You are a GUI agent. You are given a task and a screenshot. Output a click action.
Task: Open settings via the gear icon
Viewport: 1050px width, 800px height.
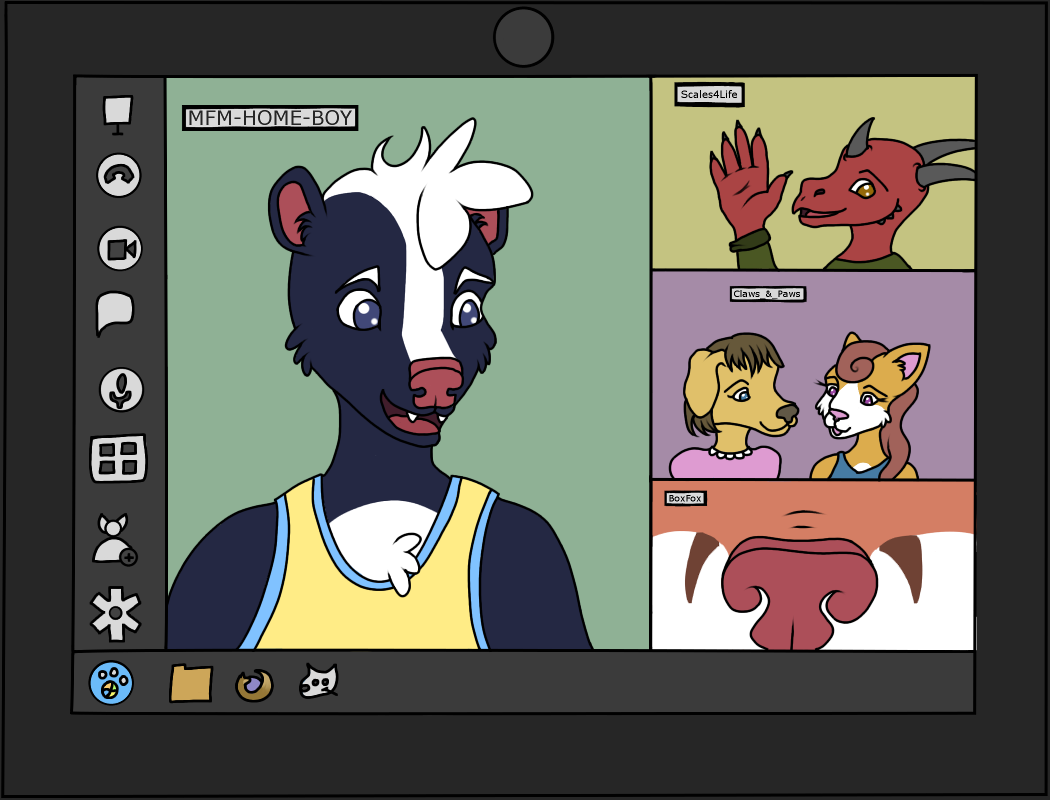(x=116, y=614)
